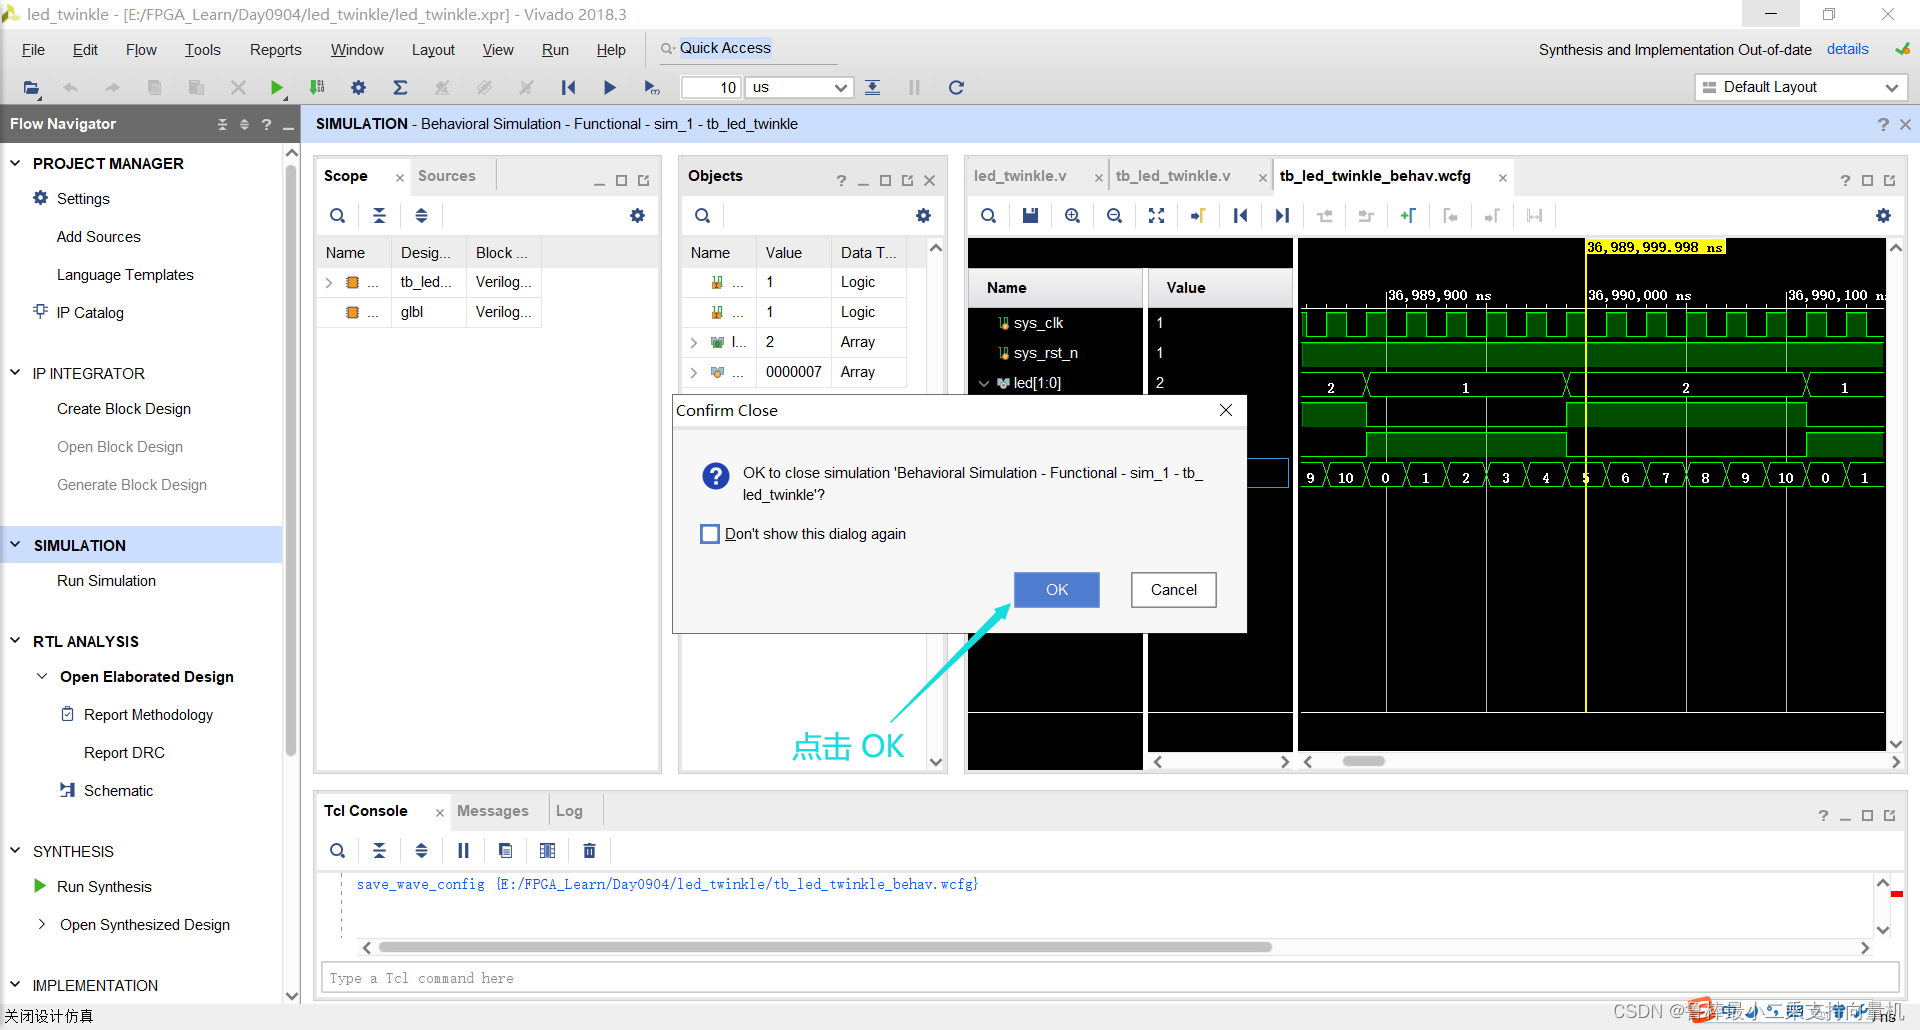Click the Zoom In icon in waveform toolbar
The width and height of the screenshot is (1920, 1030).
click(x=1072, y=216)
